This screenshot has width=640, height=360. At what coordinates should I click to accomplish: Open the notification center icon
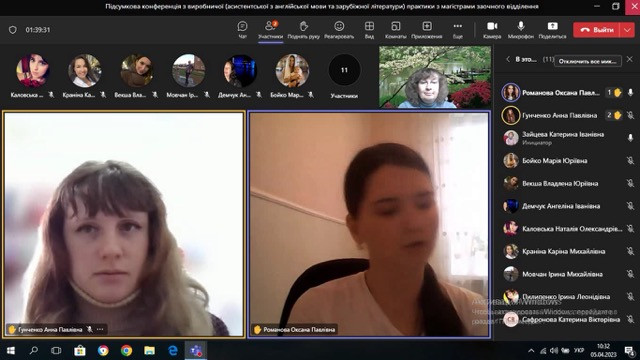pyautogui.click(x=629, y=351)
